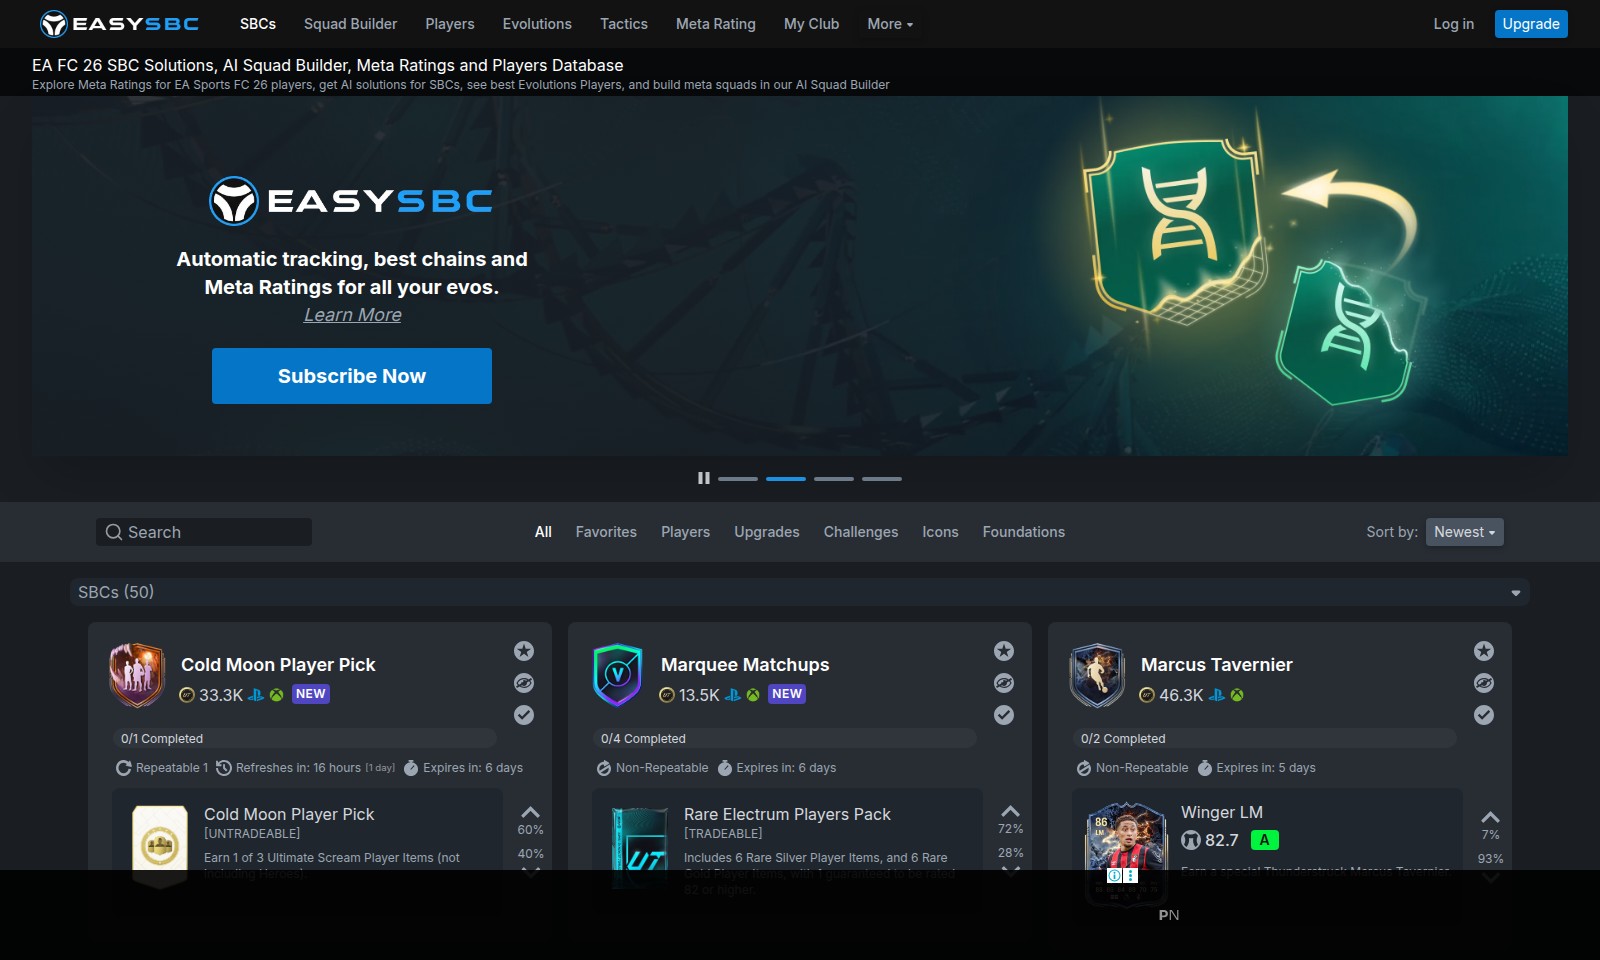Image resolution: width=1600 pixels, height=960 pixels.
Task: Expand the More dropdown menu
Action: coord(890,24)
